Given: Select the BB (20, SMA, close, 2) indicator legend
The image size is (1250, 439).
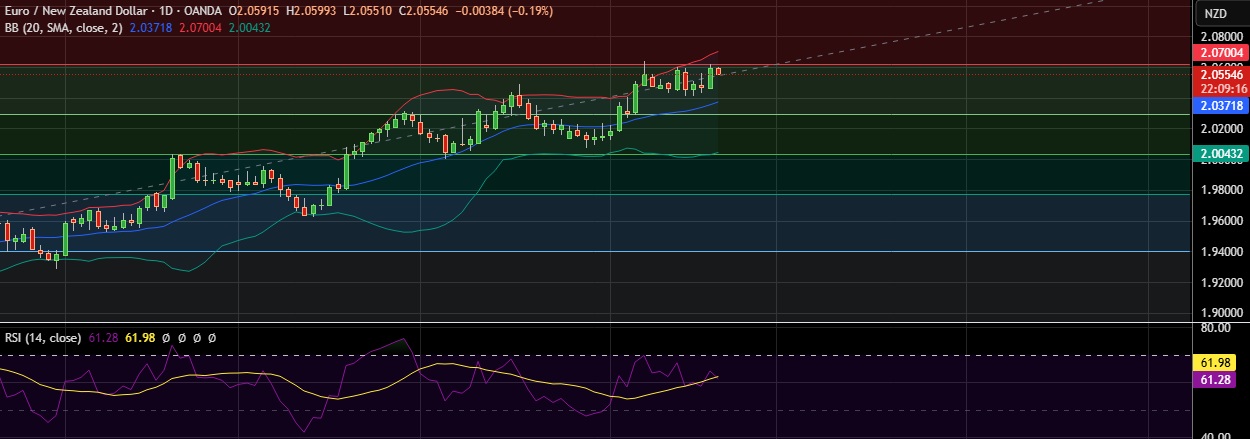Looking at the screenshot, I should 63,27.
